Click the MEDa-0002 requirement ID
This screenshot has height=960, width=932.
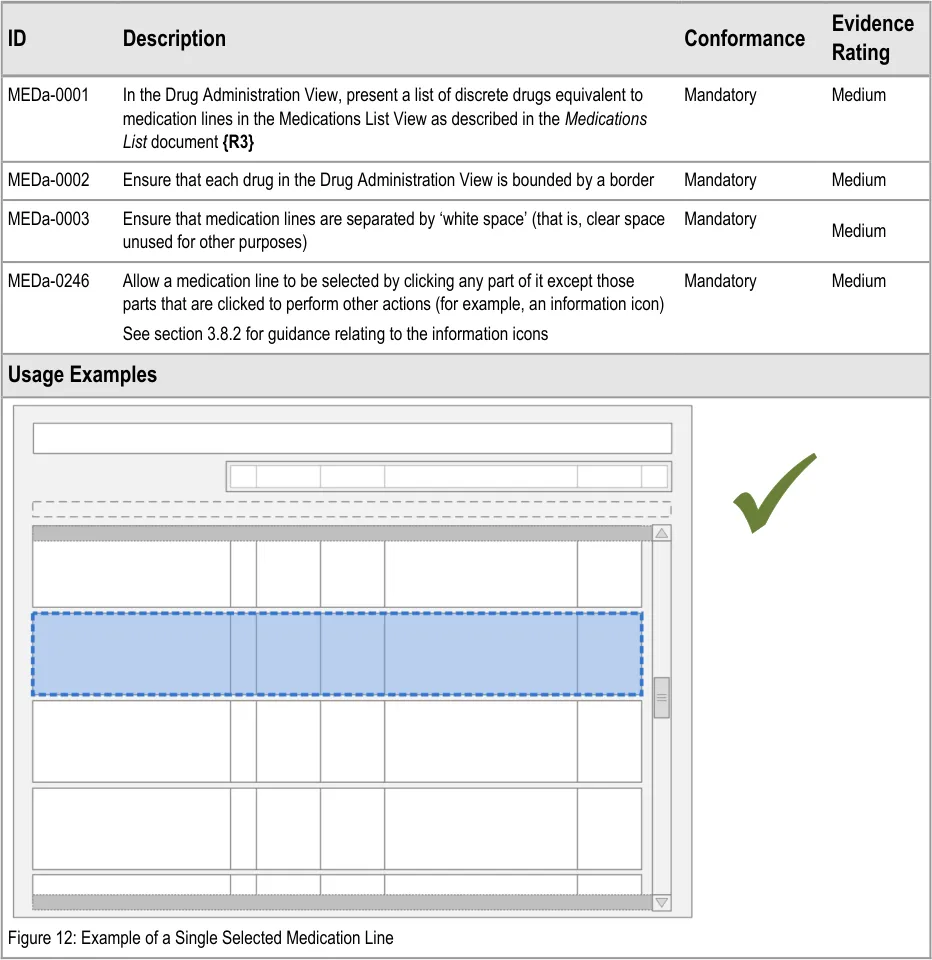[x=48, y=181]
